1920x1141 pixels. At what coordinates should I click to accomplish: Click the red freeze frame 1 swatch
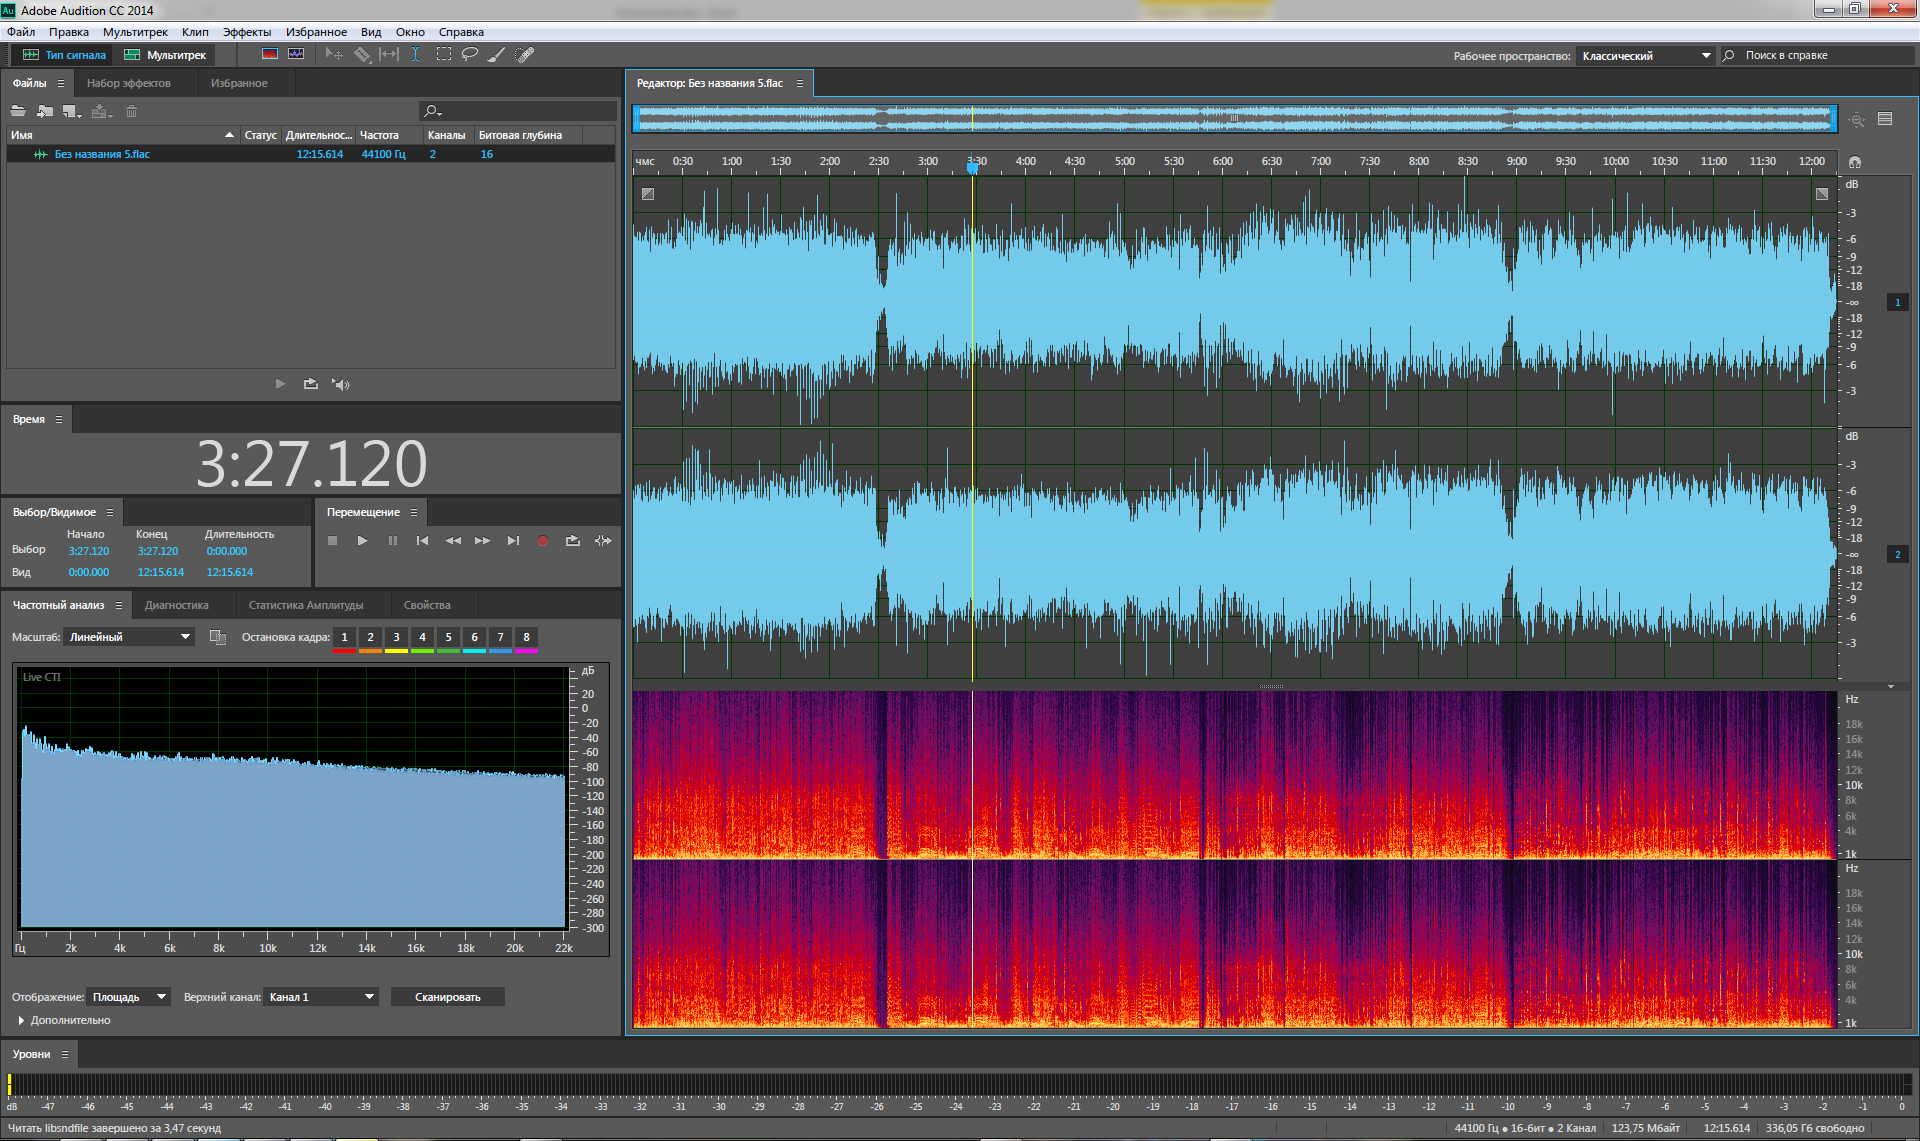(344, 651)
